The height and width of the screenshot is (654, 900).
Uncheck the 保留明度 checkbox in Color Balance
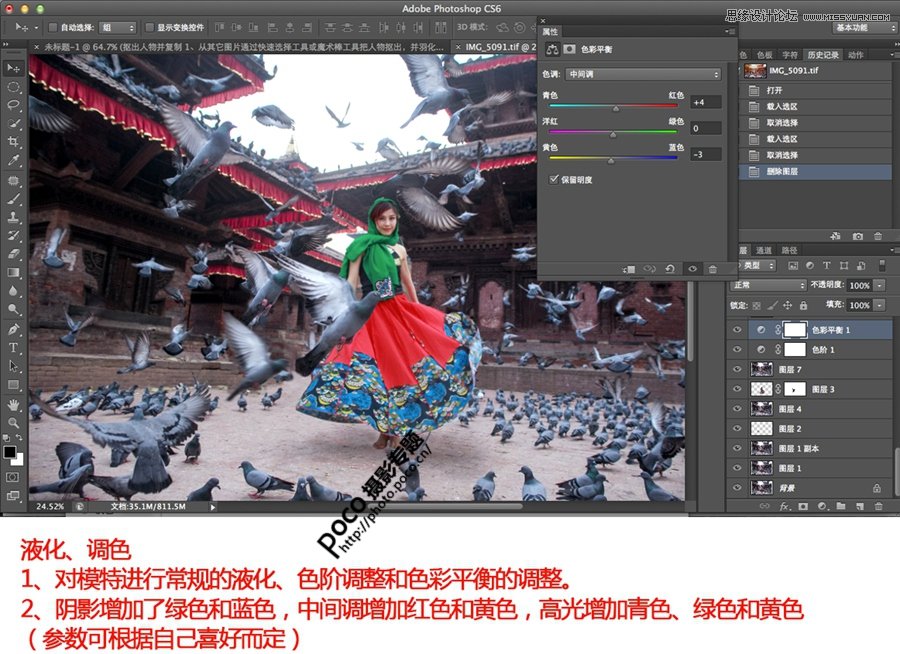coord(553,180)
